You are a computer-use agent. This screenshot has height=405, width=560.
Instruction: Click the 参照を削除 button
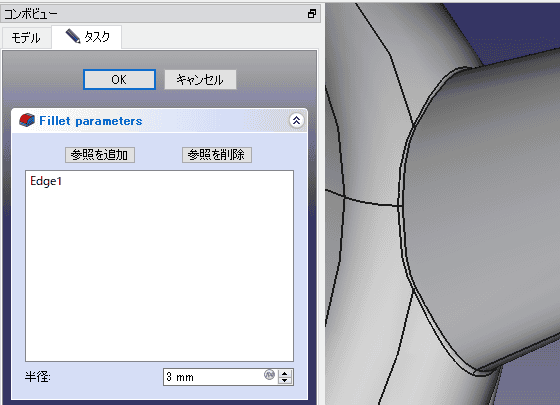pyautogui.click(x=217, y=155)
